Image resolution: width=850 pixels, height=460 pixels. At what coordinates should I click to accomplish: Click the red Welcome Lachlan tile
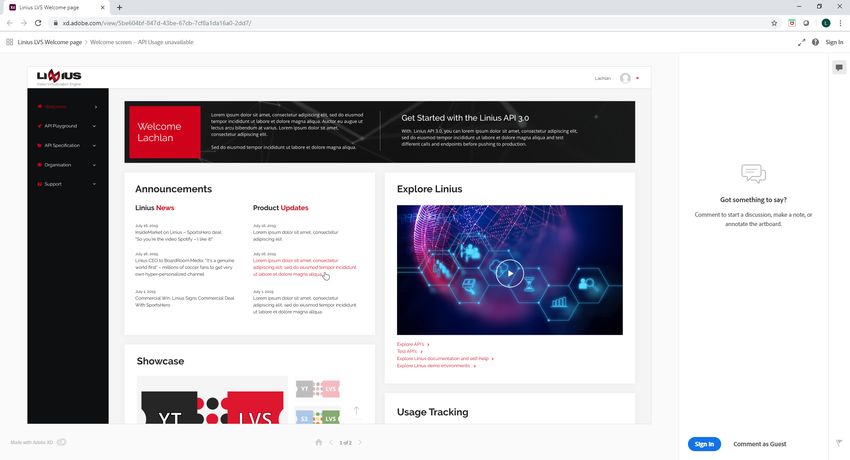click(165, 132)
